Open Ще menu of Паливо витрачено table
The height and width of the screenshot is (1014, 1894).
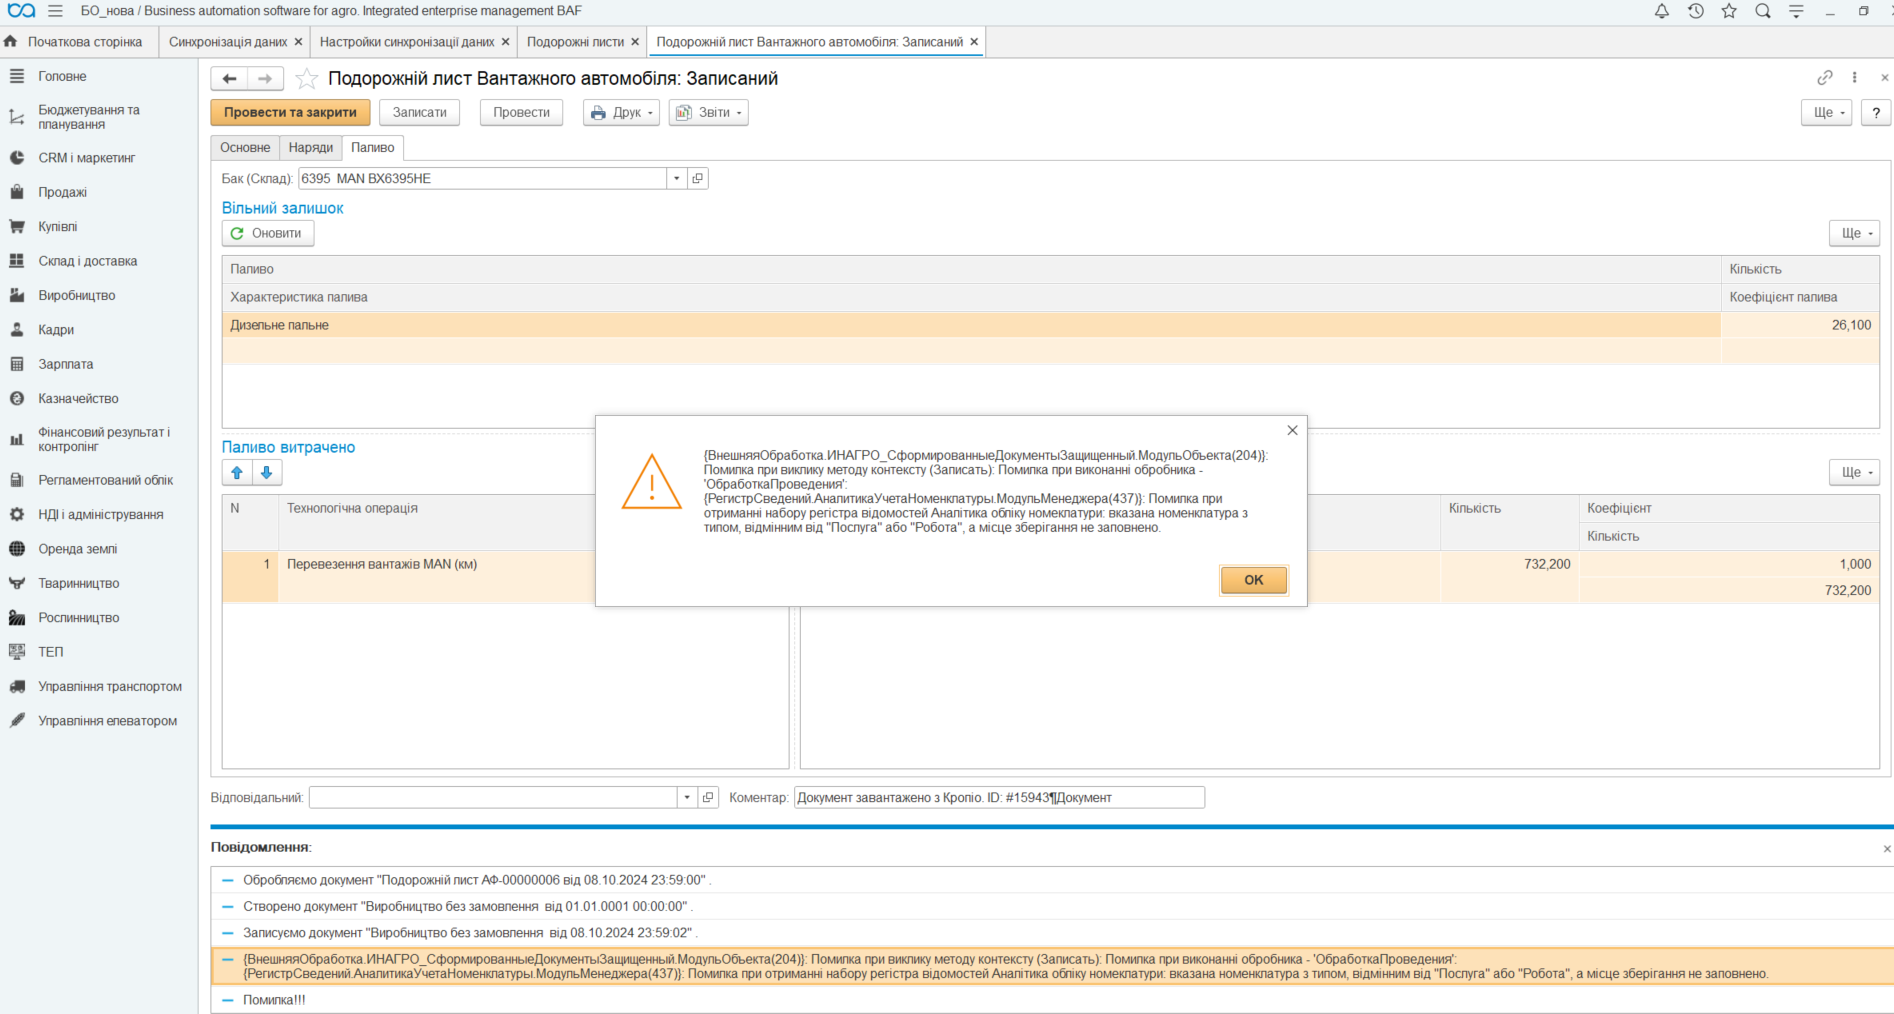click(x=1855, y=472)
